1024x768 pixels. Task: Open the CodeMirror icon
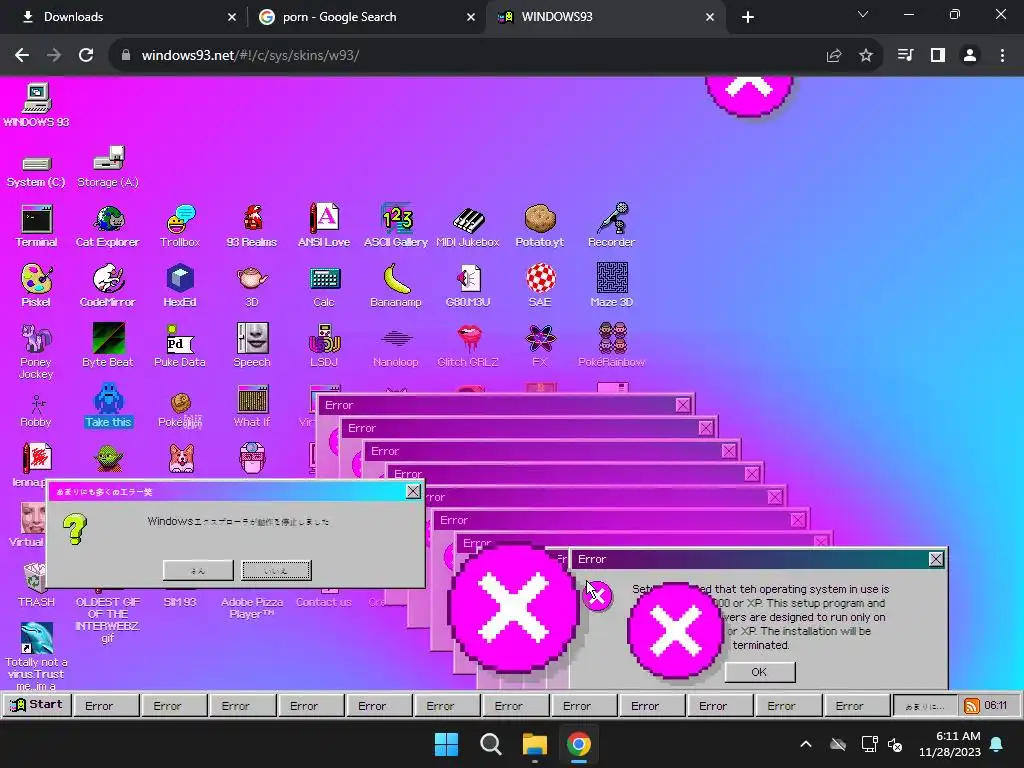(x=108, y=286)
